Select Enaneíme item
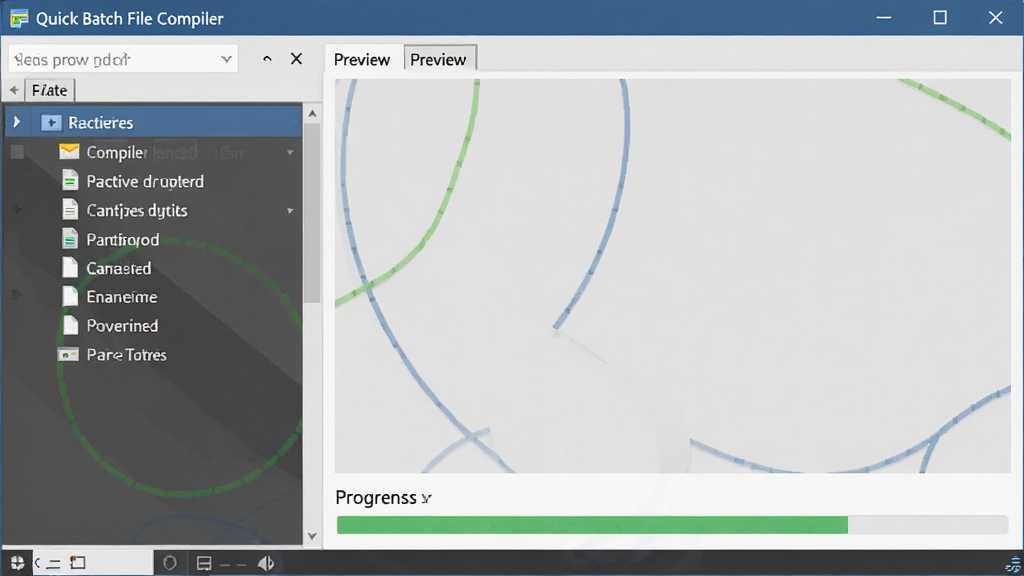The width and height of the screenshot is (1024, 576). [122, 297]
